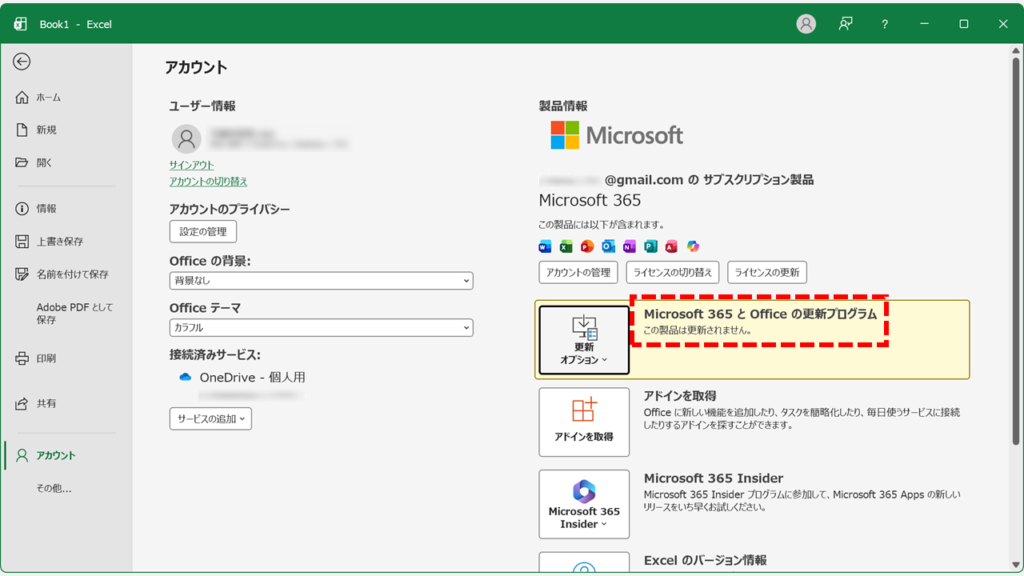Click the OneDrive cloud icon
1024x576 pixels.
185,377
